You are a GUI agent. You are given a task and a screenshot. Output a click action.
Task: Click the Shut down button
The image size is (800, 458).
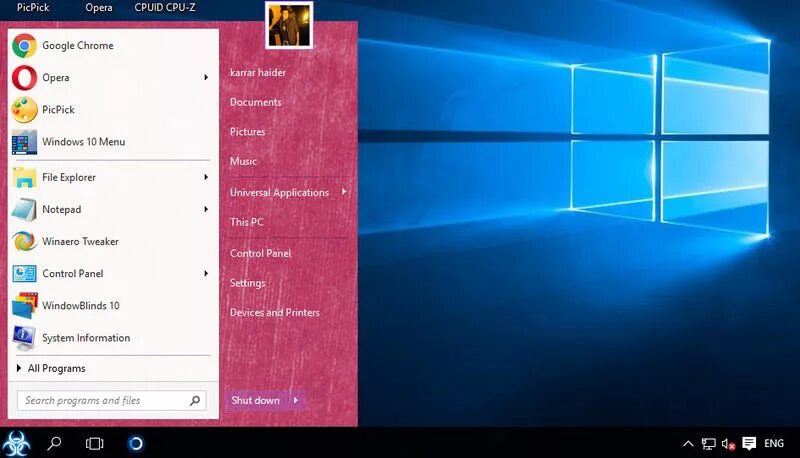pos(256,400)
